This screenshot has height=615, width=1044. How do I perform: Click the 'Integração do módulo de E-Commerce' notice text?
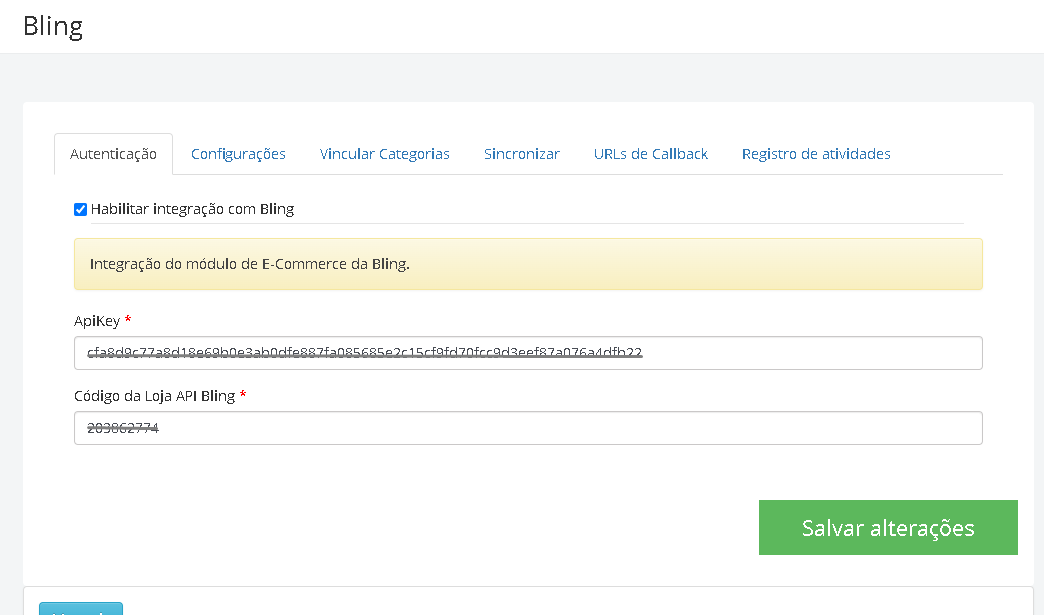point(250,264)
